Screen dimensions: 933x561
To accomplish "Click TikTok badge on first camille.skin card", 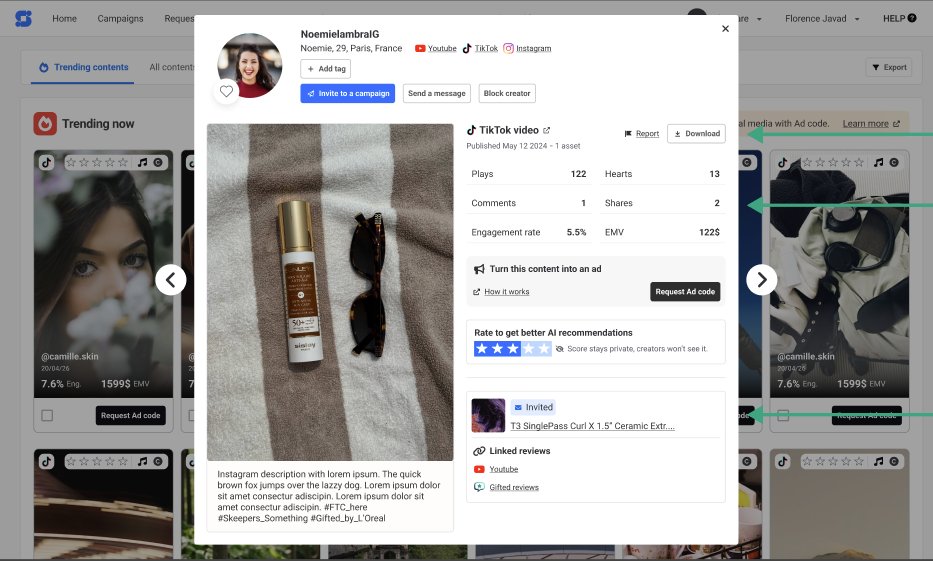I will [46, 162].
